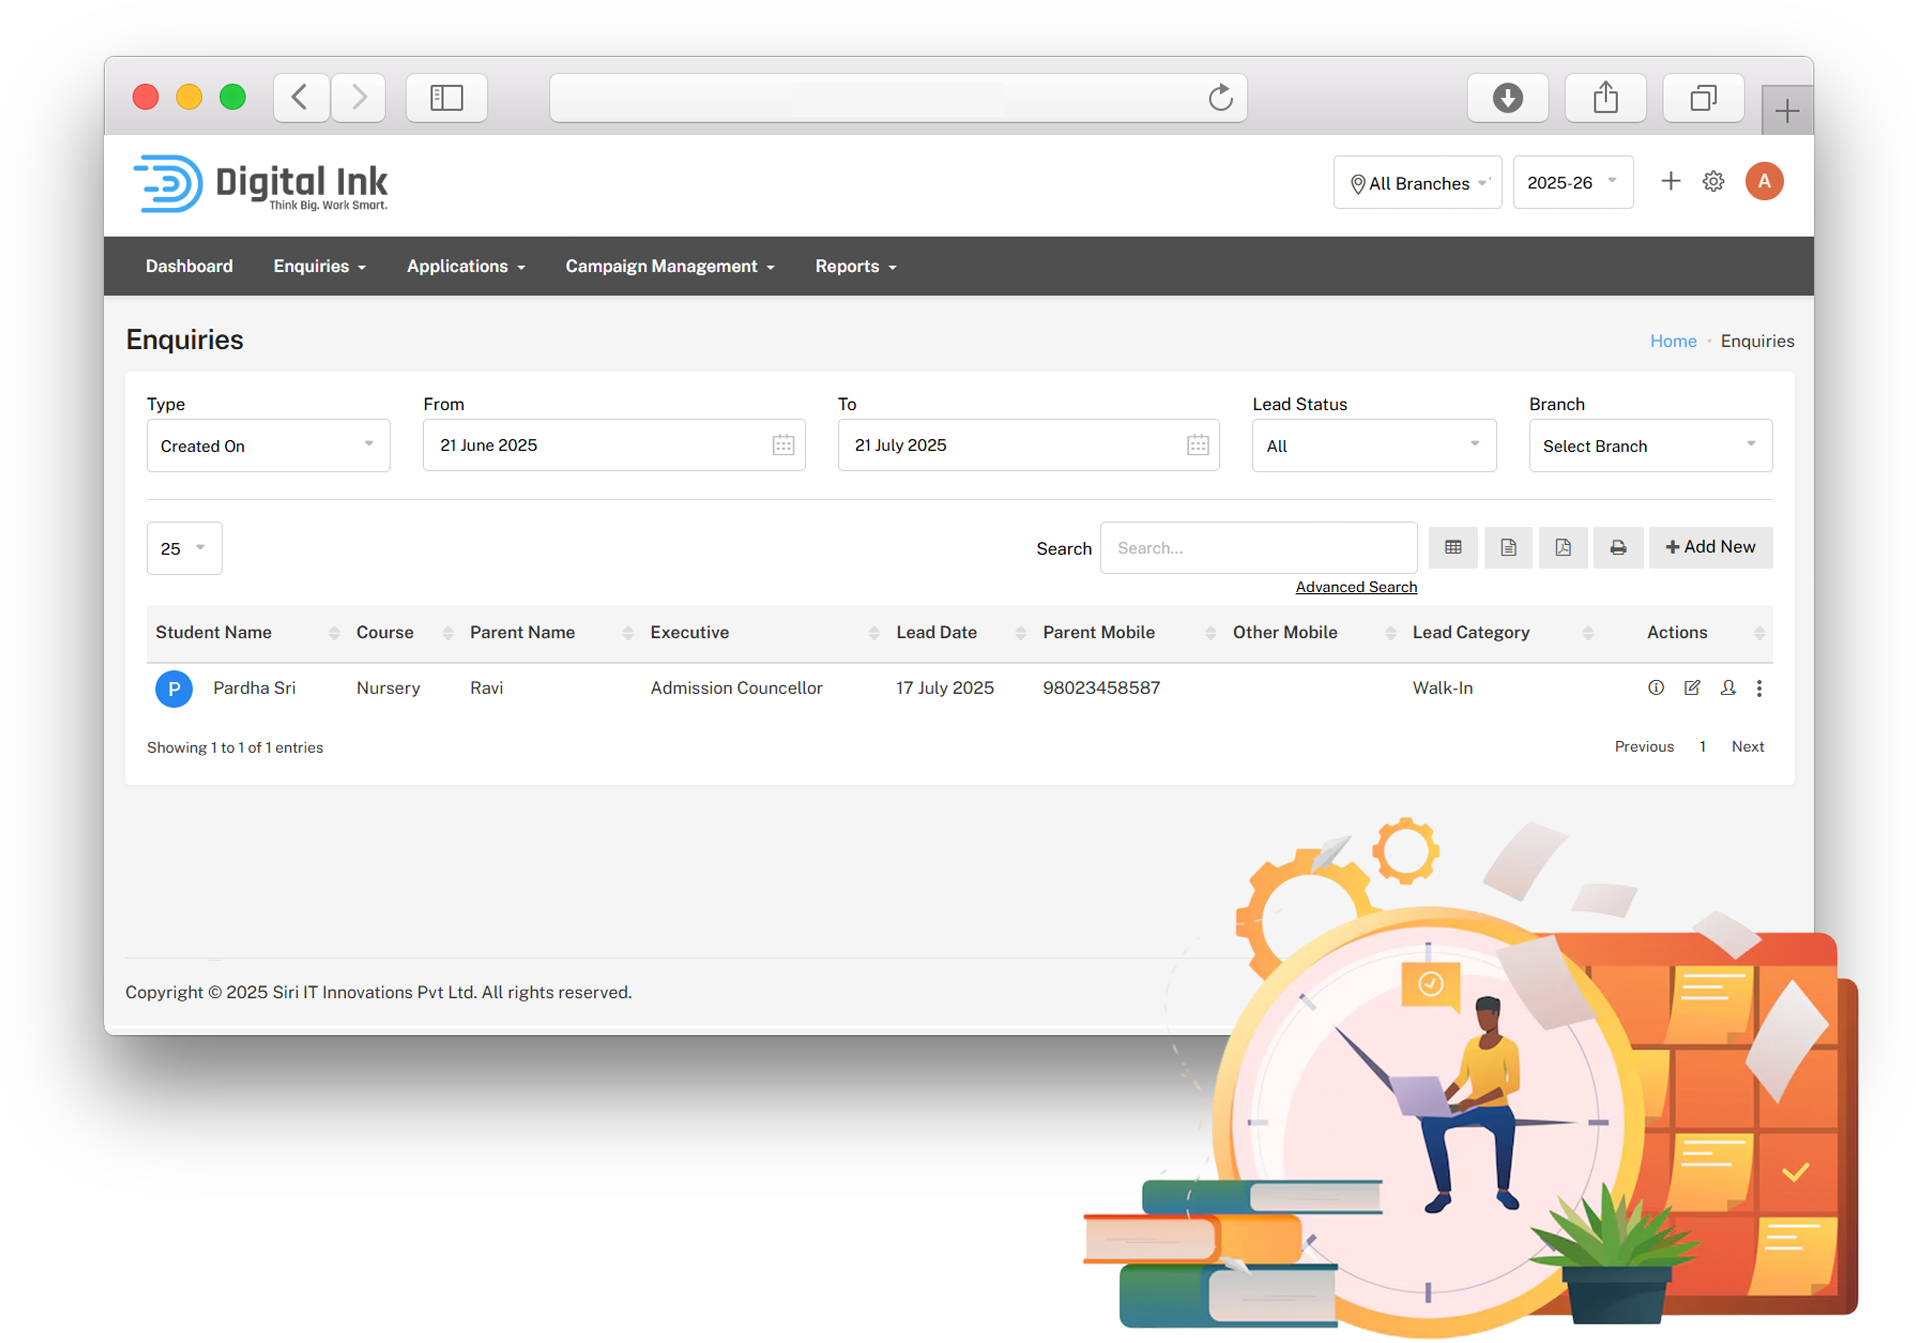Click the info icon in Pardha Sri's row
This screenshot has height=1343, width=1916.
click(1656, 688)
